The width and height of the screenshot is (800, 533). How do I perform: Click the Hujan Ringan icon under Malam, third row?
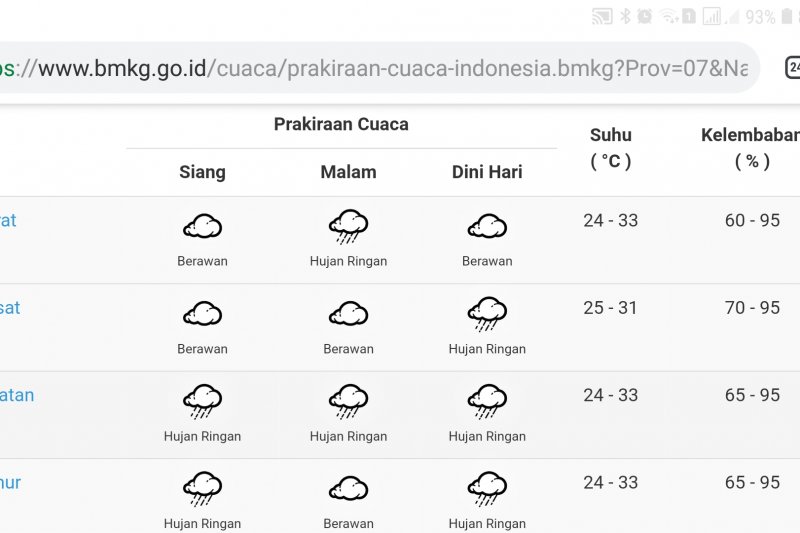[348, 401]
